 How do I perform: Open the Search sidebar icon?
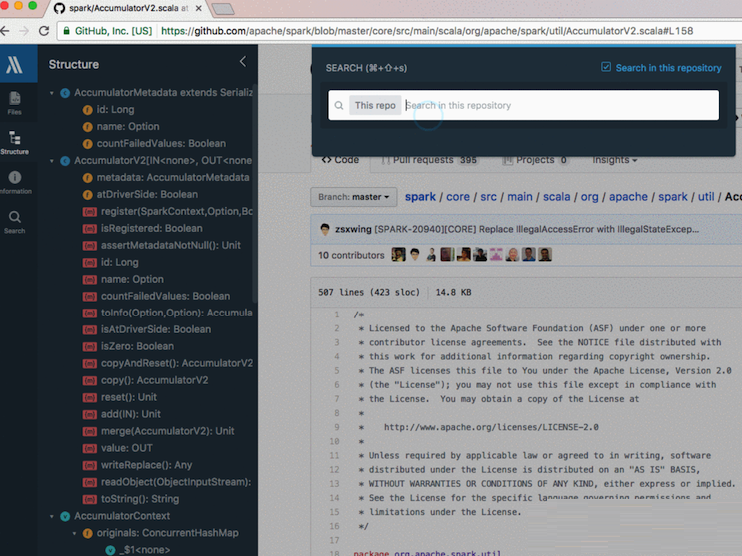click(x=15, y=217)
